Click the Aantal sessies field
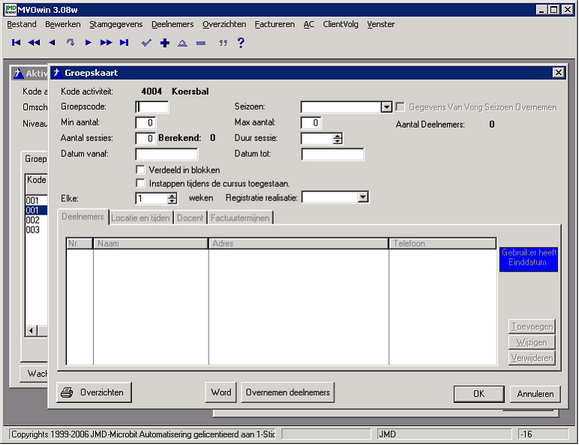 145,138
